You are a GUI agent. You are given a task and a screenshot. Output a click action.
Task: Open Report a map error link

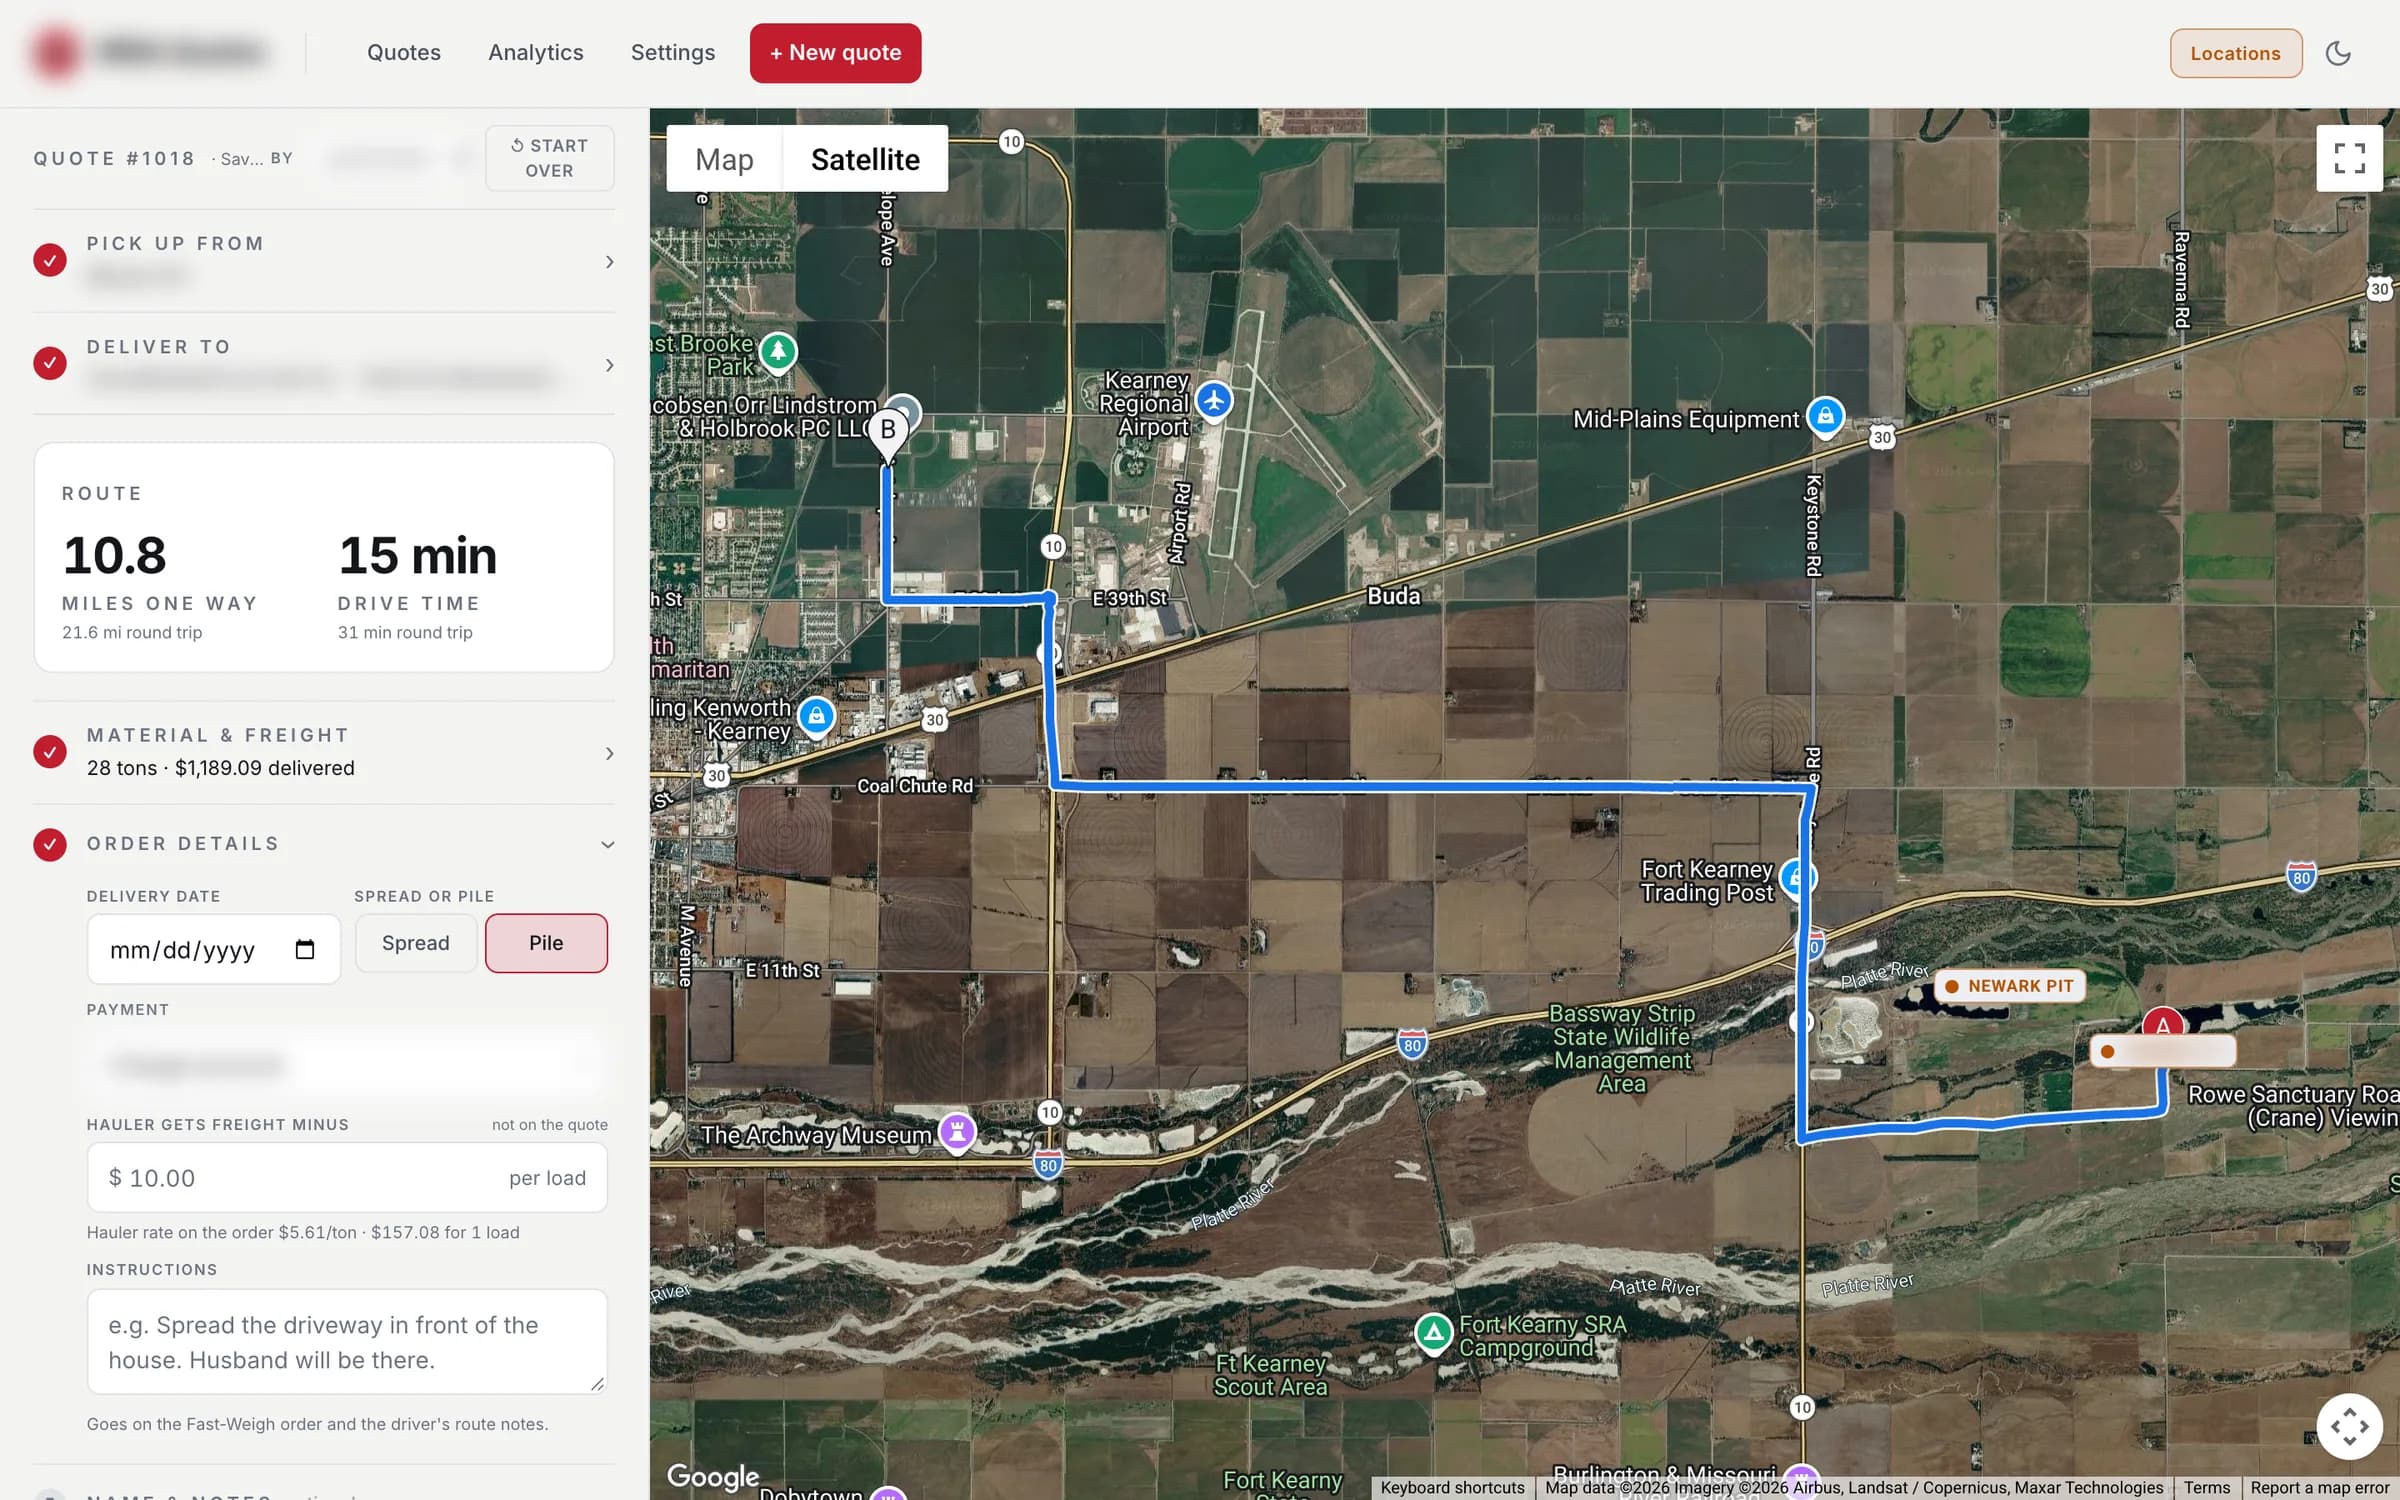[2319, 1487]
